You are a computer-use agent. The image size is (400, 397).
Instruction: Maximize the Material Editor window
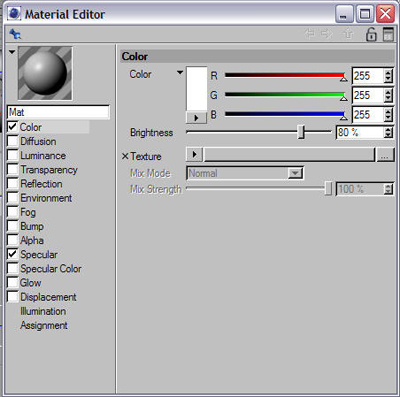(x=365, y=14)
